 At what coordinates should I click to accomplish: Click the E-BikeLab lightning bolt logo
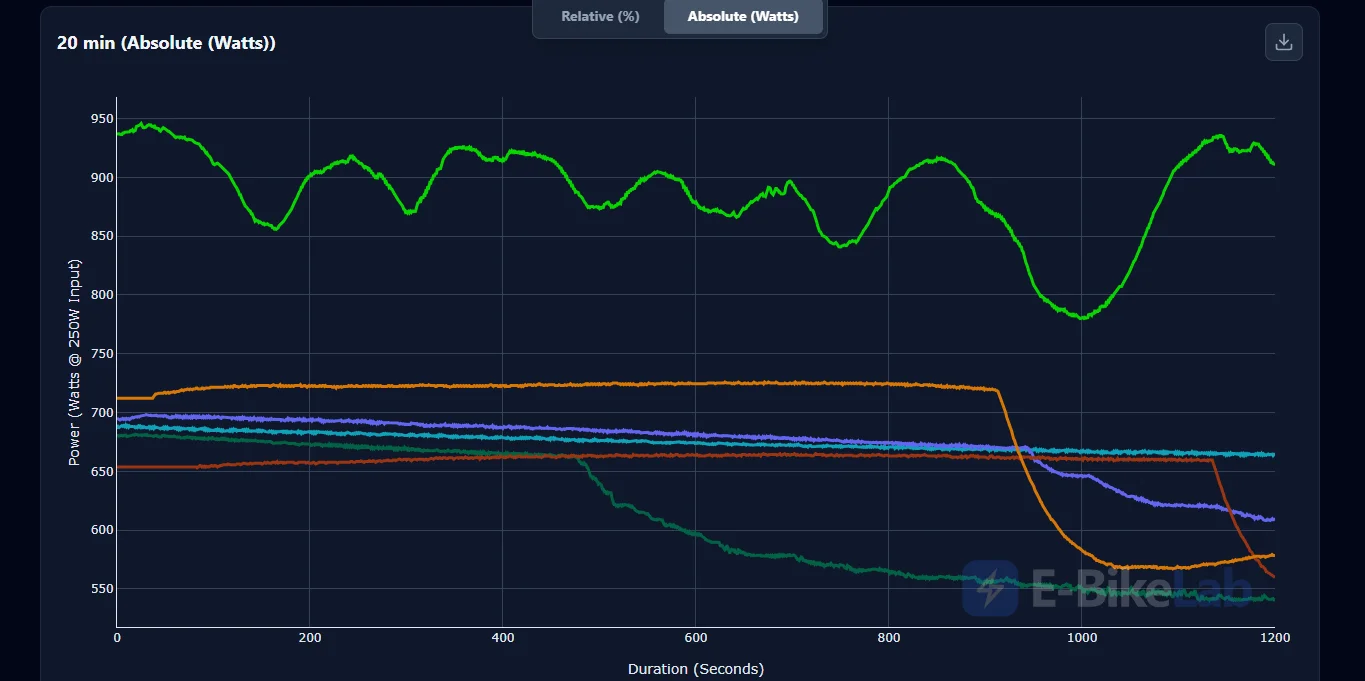[990, 588]
